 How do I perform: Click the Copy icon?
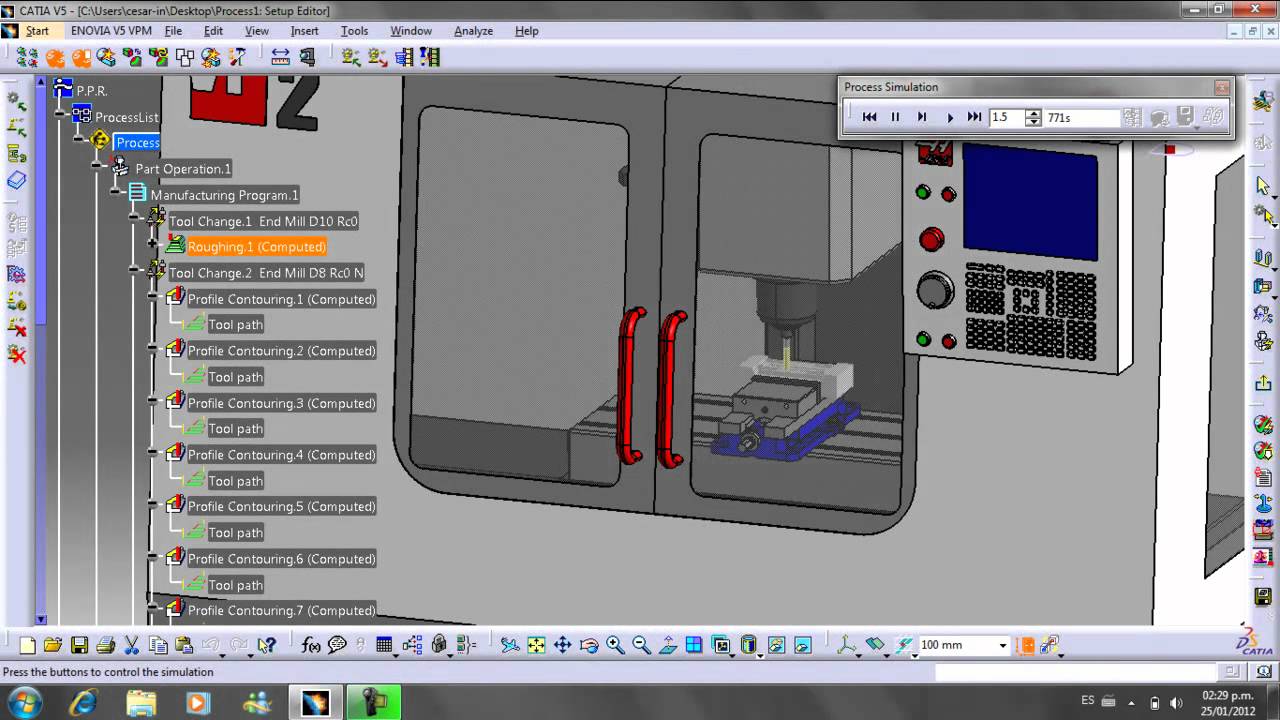[x=157, y=646]
